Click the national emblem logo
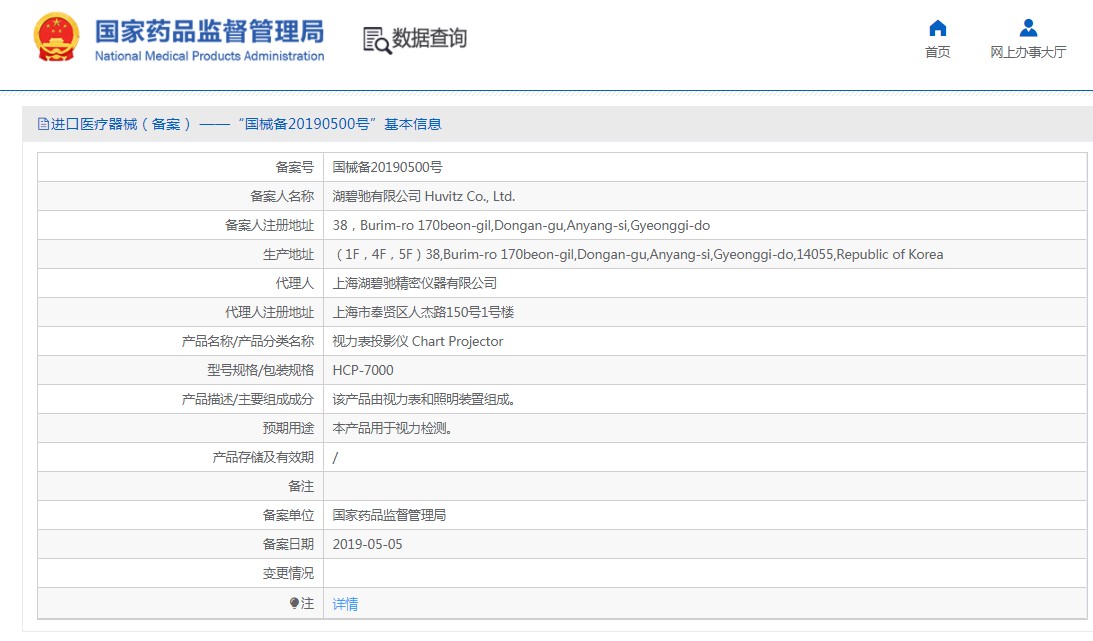The height and width of the screenshot is (641, 1093). (x=56, y=36)
